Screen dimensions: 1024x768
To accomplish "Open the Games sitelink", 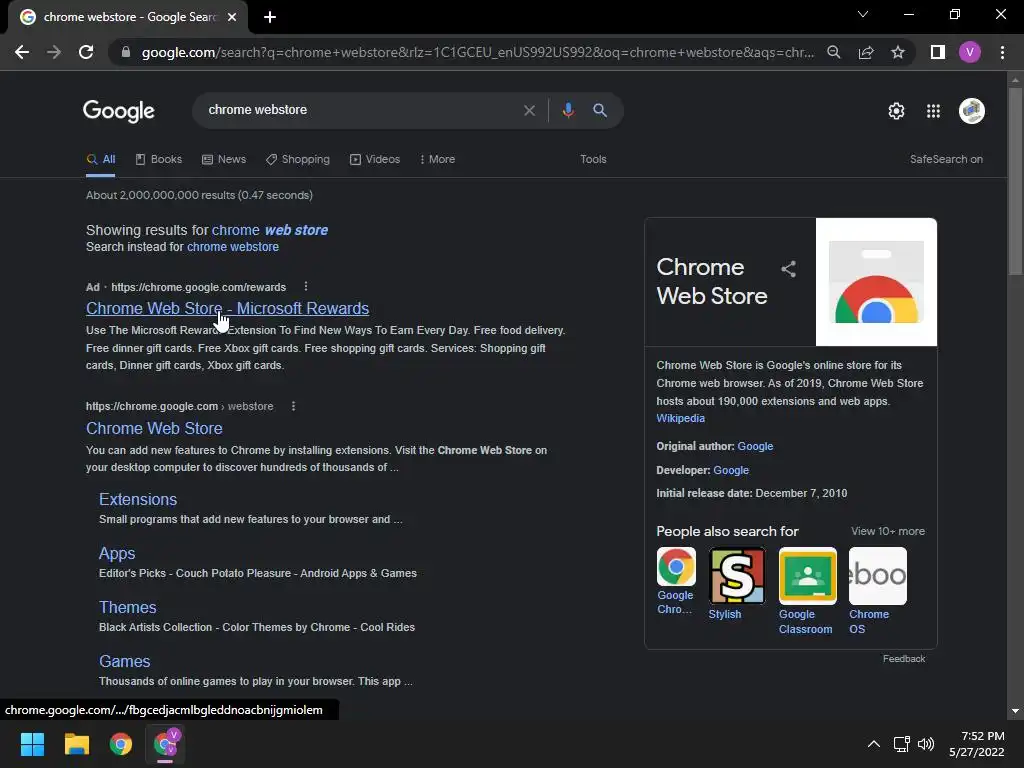I will pos(125,662).
